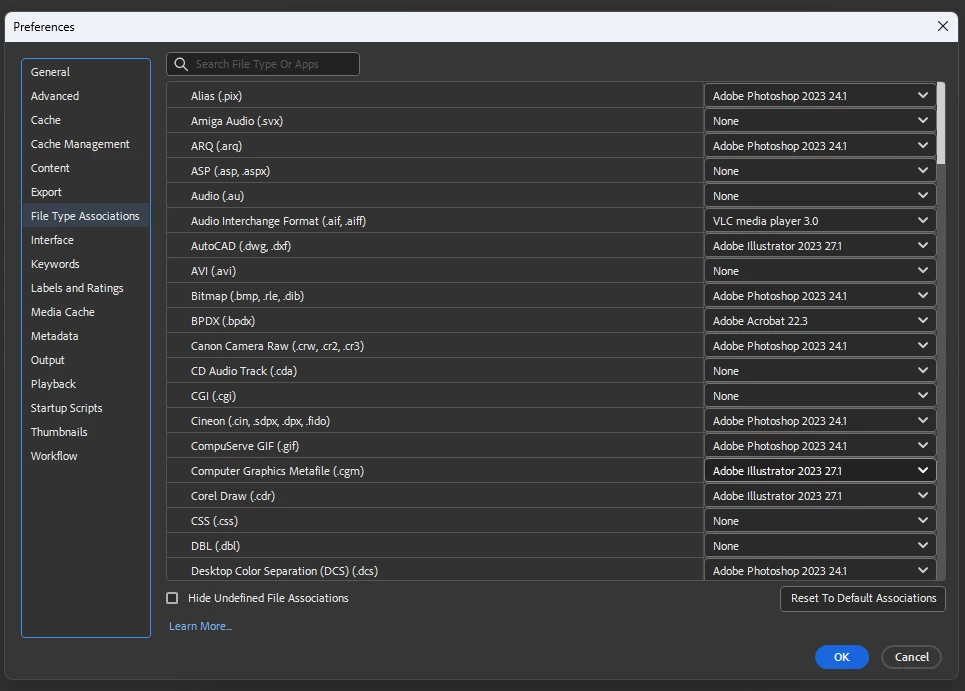Select the Canon Camera Raw file type label
965x691 pixels.
pos(278,346)
